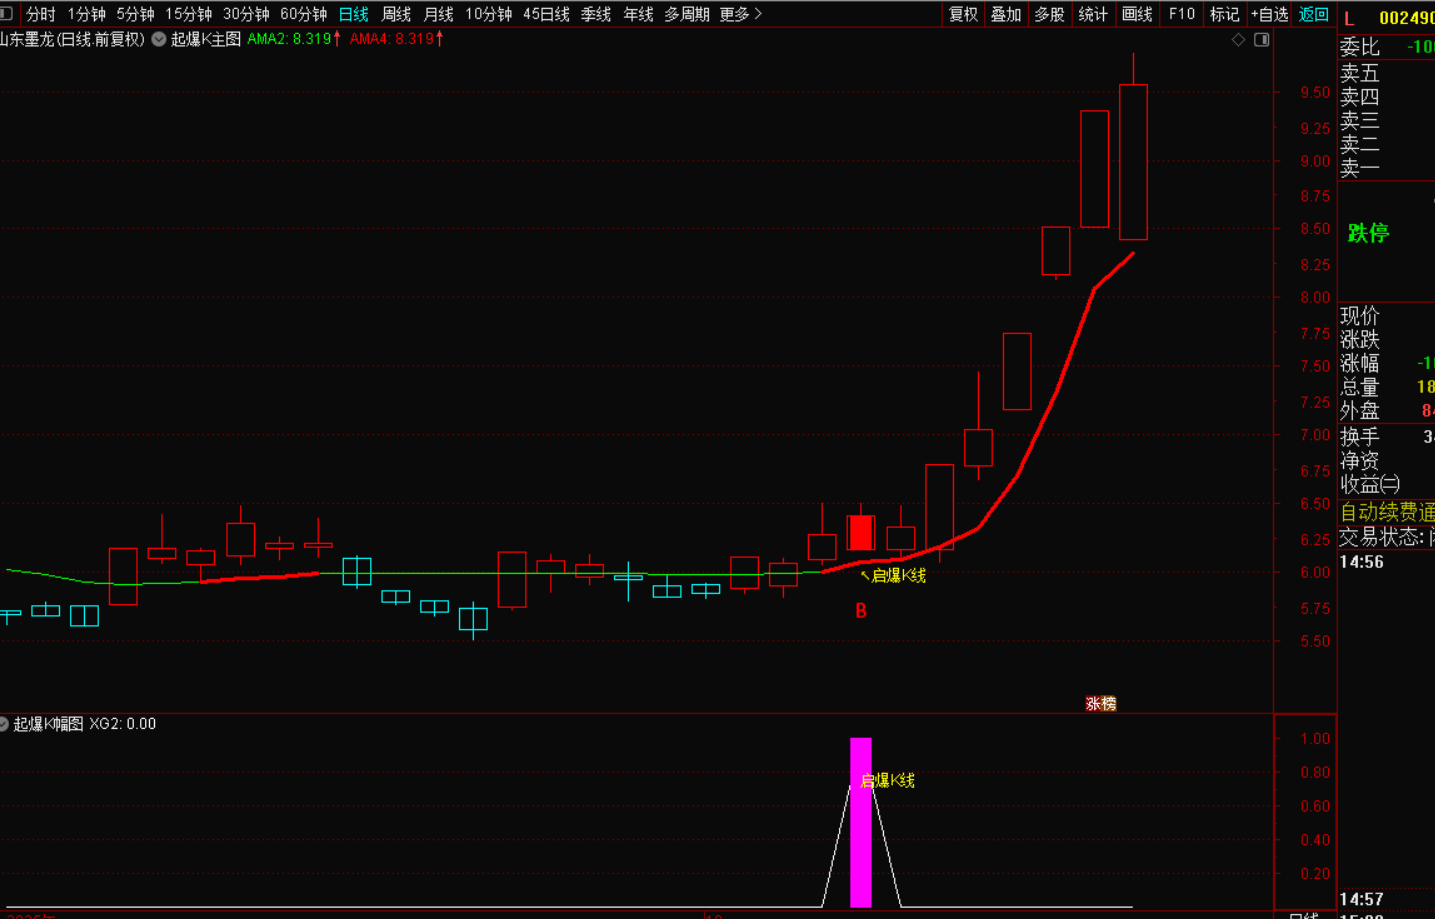The image size is (1435, 919).
Task: Open the 起爆K主图 indicator dropdown
Action: click(x=159, y=39)
